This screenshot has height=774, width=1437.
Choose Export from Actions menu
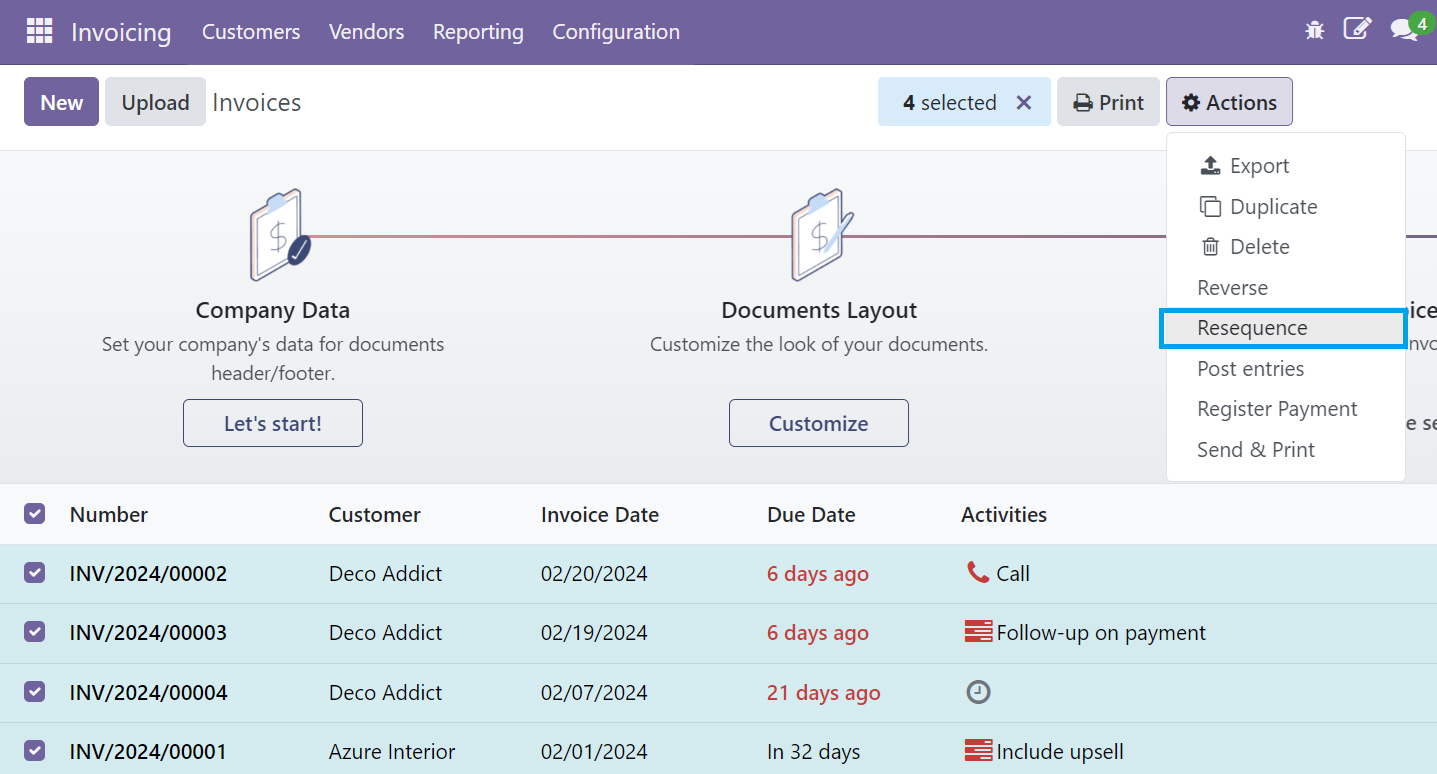tap(1285, 166)
